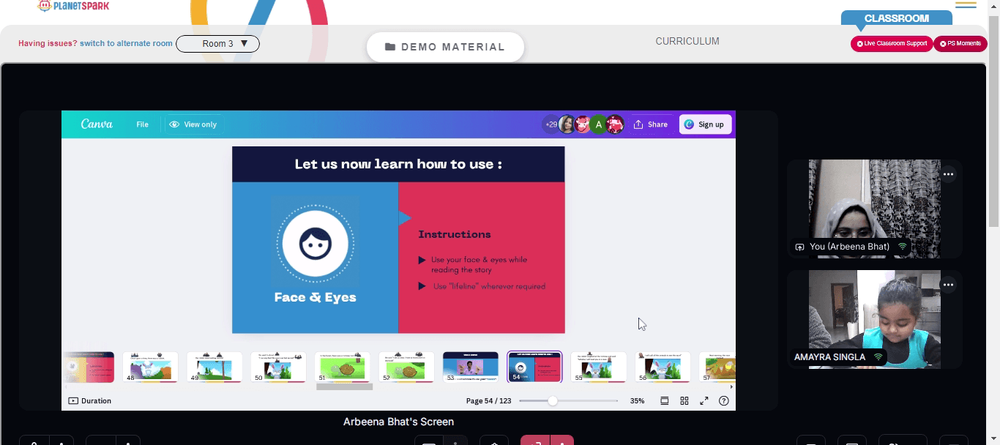The width and height of the screenshot is (1000, 445).
Task: Click the Canva Share button
Action: point(651,124)
